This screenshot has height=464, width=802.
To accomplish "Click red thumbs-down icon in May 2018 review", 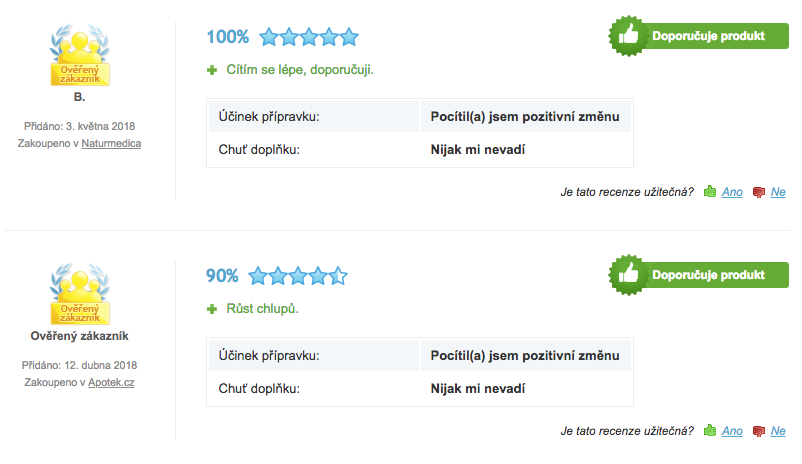I will click(759, 192).
